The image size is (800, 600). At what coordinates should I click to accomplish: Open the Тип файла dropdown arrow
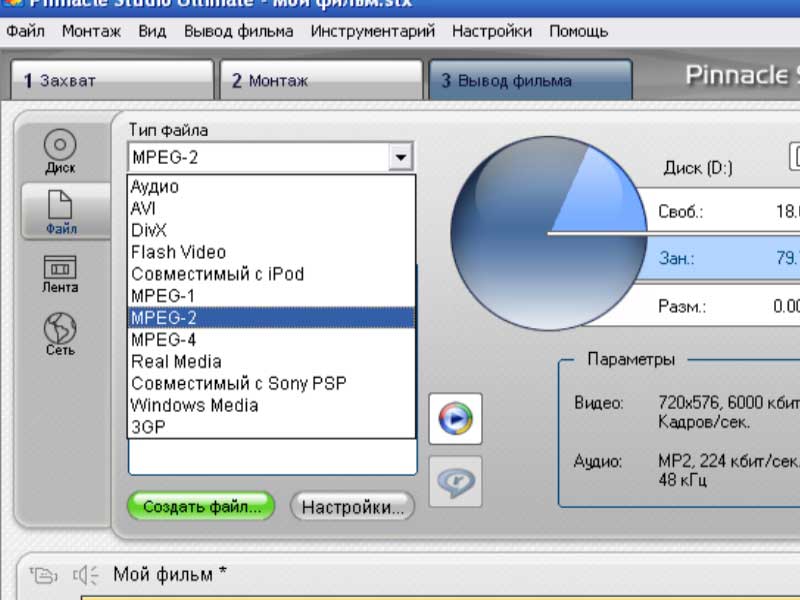(401, 157)
